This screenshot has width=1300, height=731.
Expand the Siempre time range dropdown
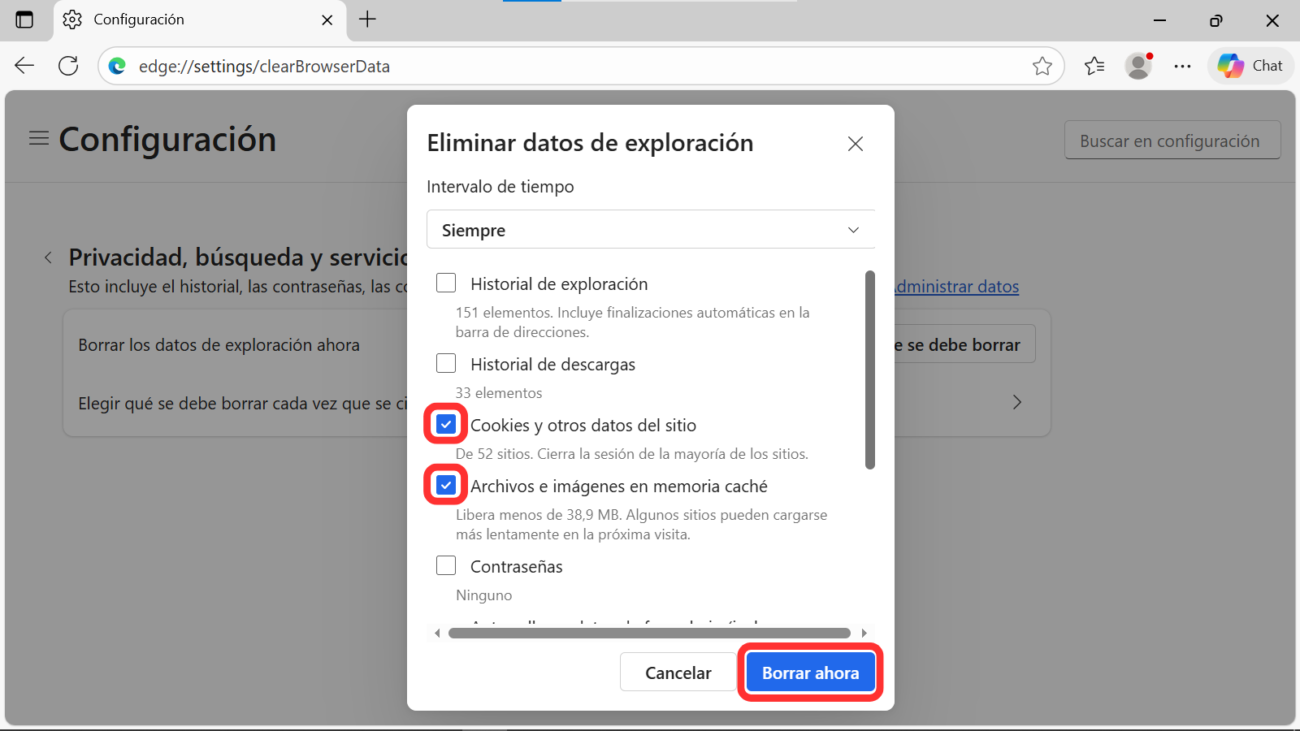(x=650, y=230)
